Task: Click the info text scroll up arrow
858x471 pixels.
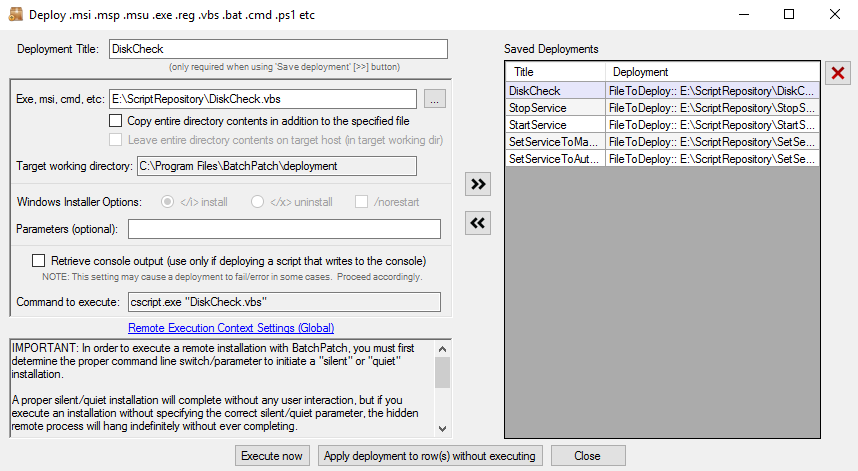Action: pos(443,348)
